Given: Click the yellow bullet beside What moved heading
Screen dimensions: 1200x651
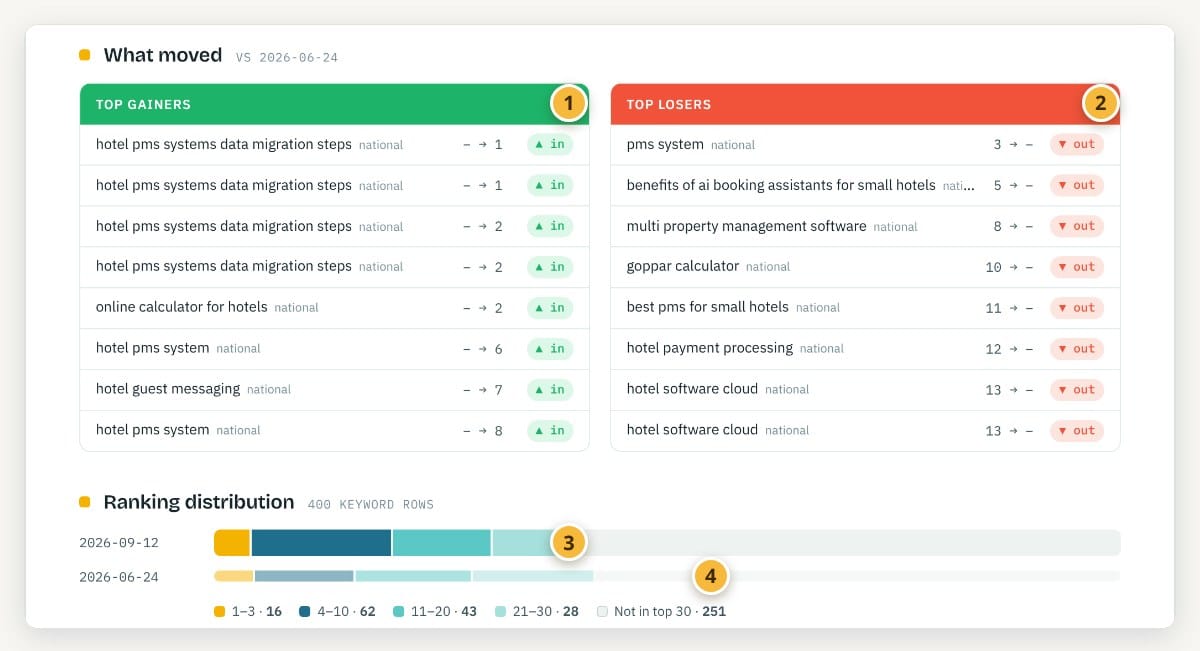Looking at the screenshot, I should pyautogui.click(x=85, y=55).
